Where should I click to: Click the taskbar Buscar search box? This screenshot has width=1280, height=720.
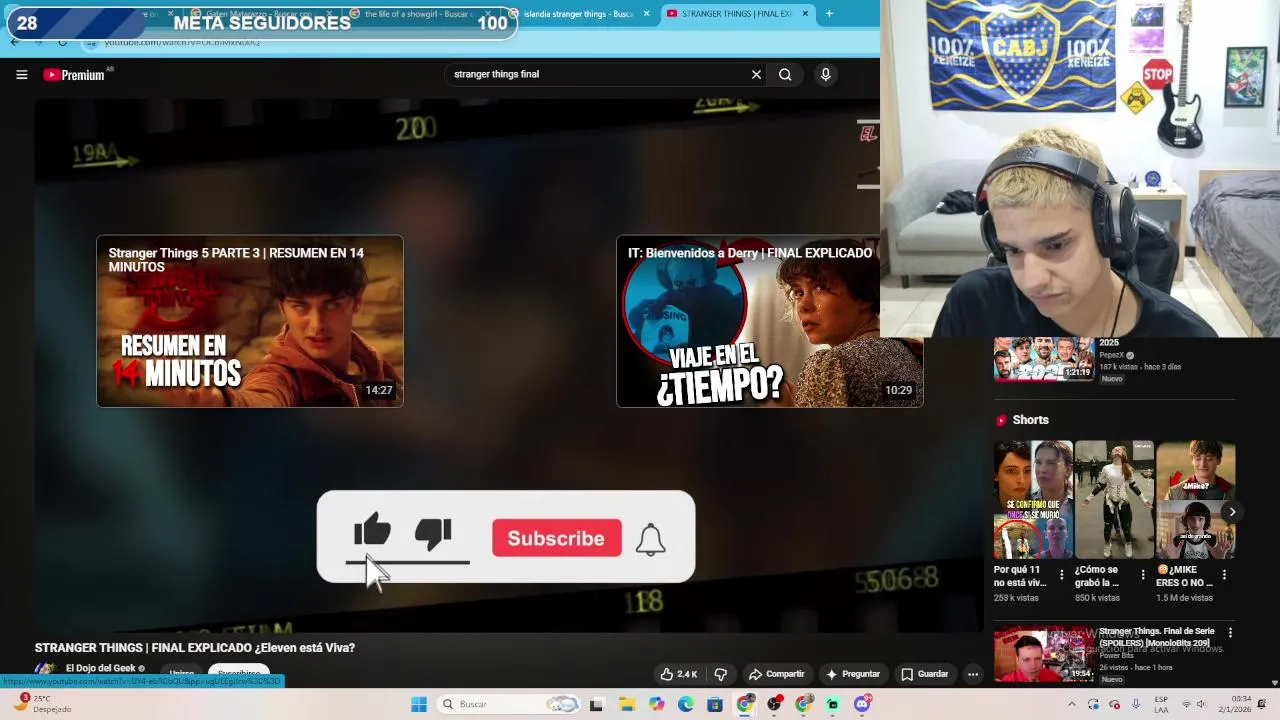(510, 704)
